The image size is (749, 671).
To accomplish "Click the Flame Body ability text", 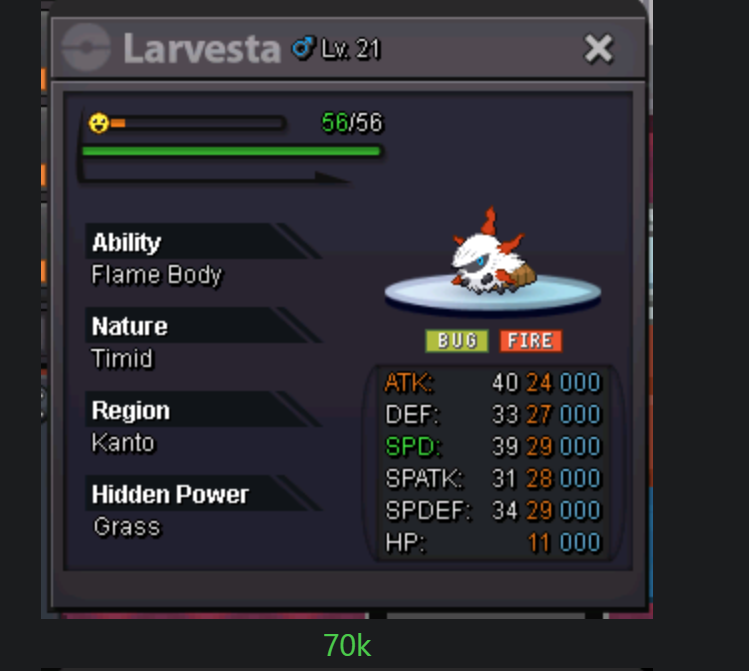I will pos(157,275).
